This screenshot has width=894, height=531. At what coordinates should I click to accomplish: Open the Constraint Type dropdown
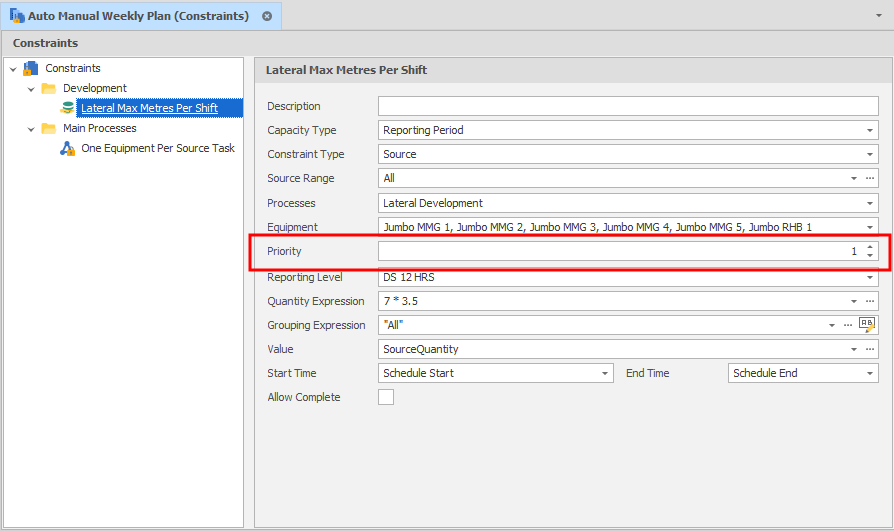click(870, 154)
